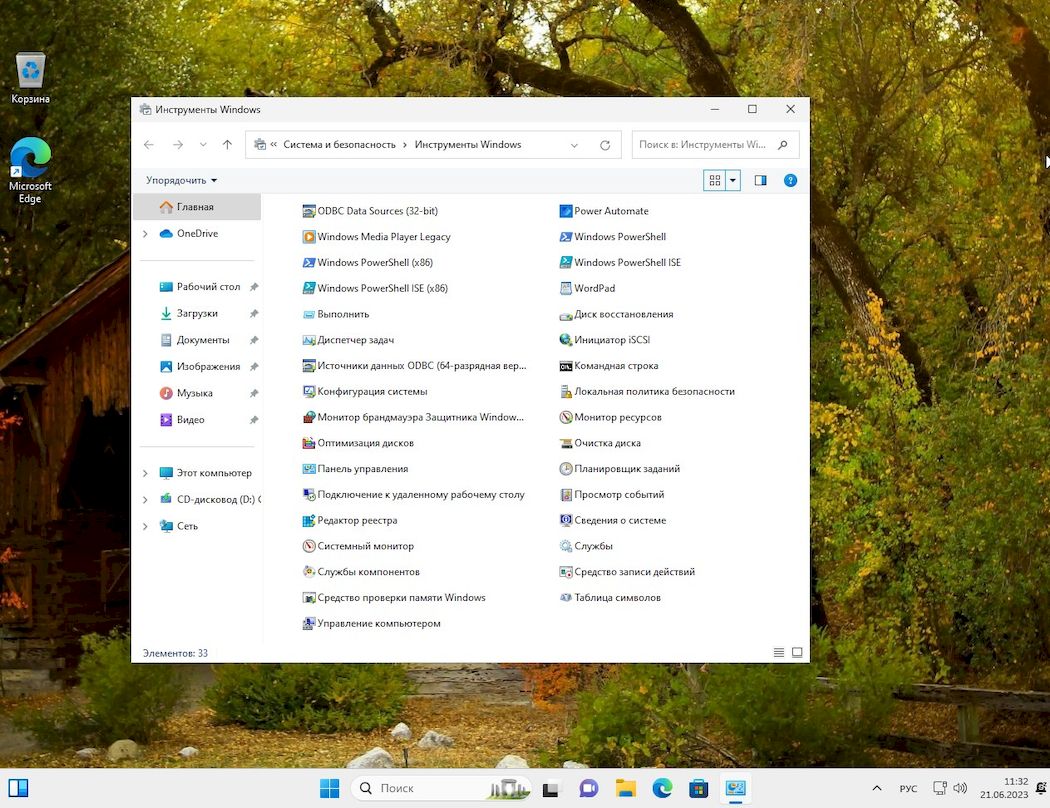Open recent locations dropdown arrow
This screenshot has height=808, width=1050.
tap(203, 145)
